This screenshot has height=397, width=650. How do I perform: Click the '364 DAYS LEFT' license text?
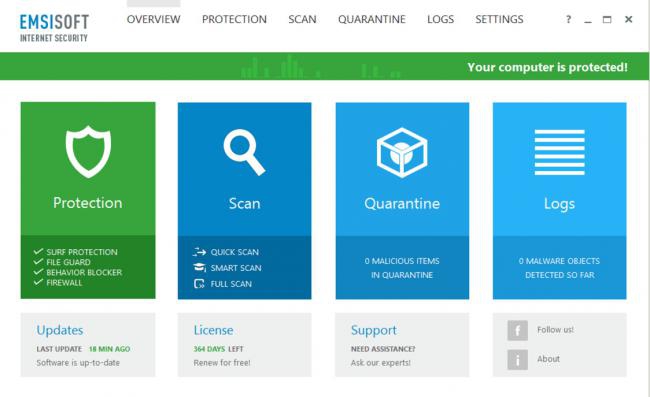pos(218,349)
